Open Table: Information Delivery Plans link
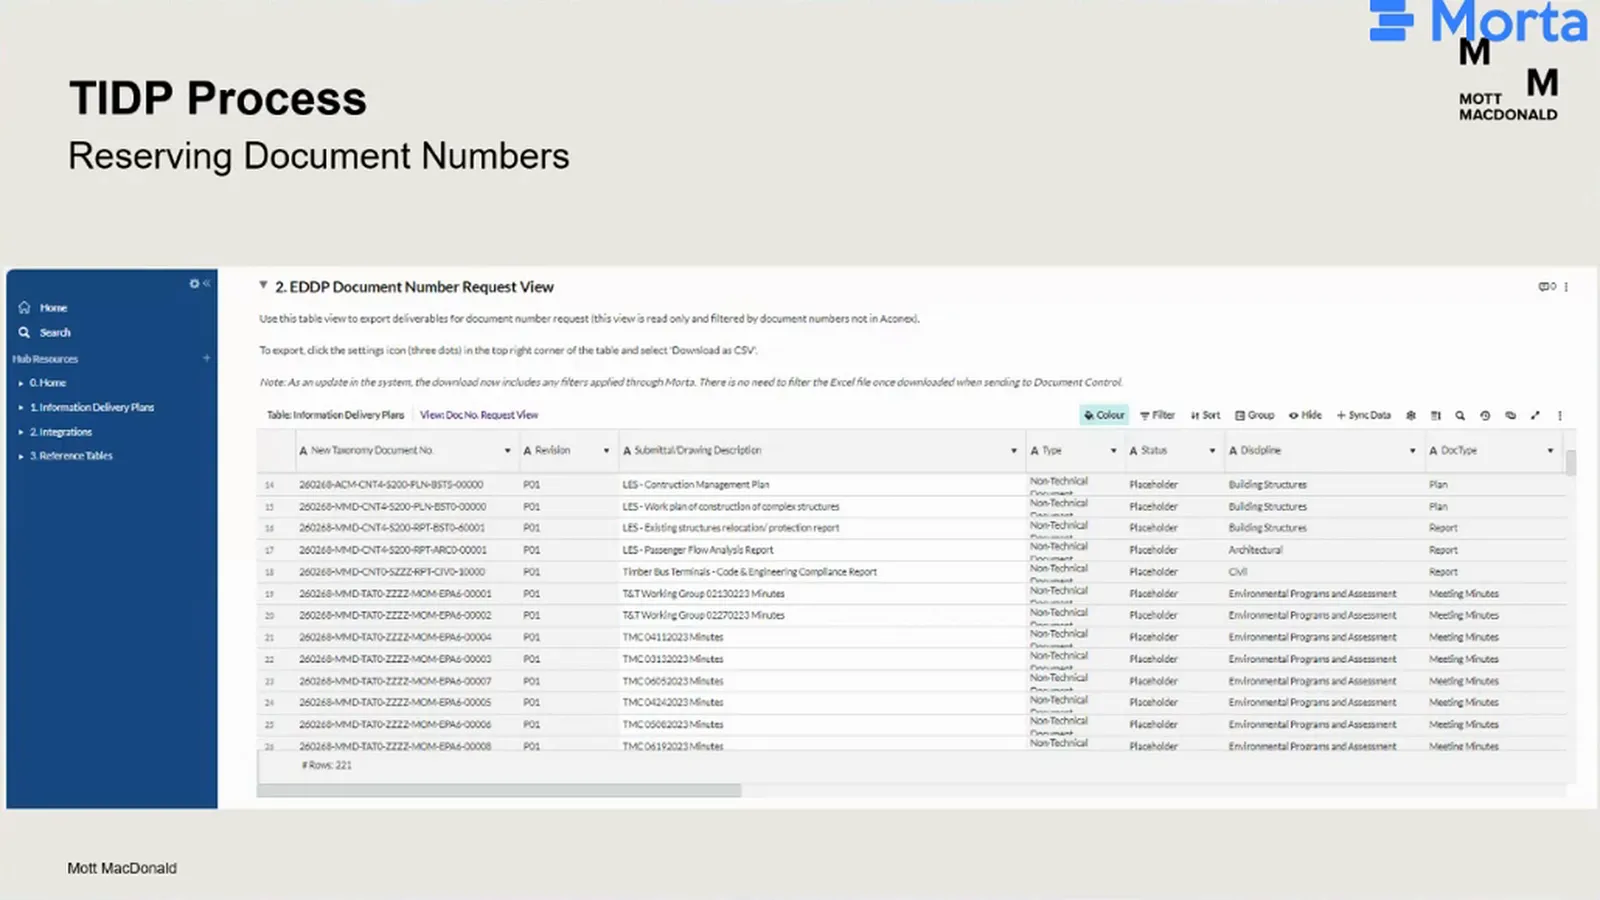The width and height of the screenshot is (1600, 900). (335, 415)
